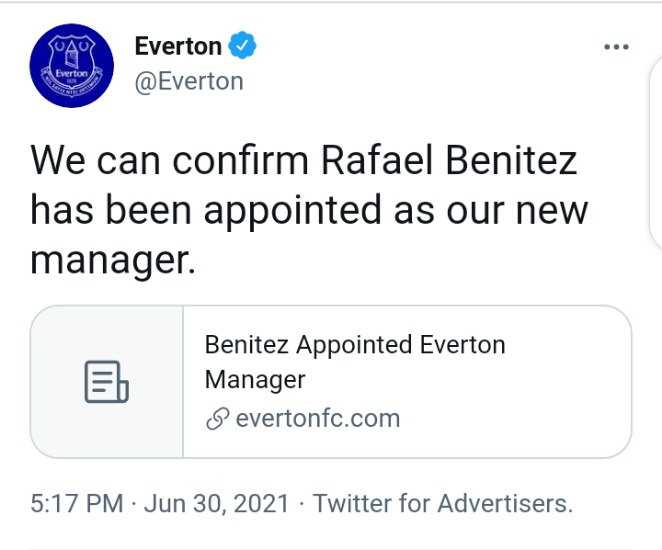Click the blue verified badge
Screen dimensions: 662x550
(242, 45)
